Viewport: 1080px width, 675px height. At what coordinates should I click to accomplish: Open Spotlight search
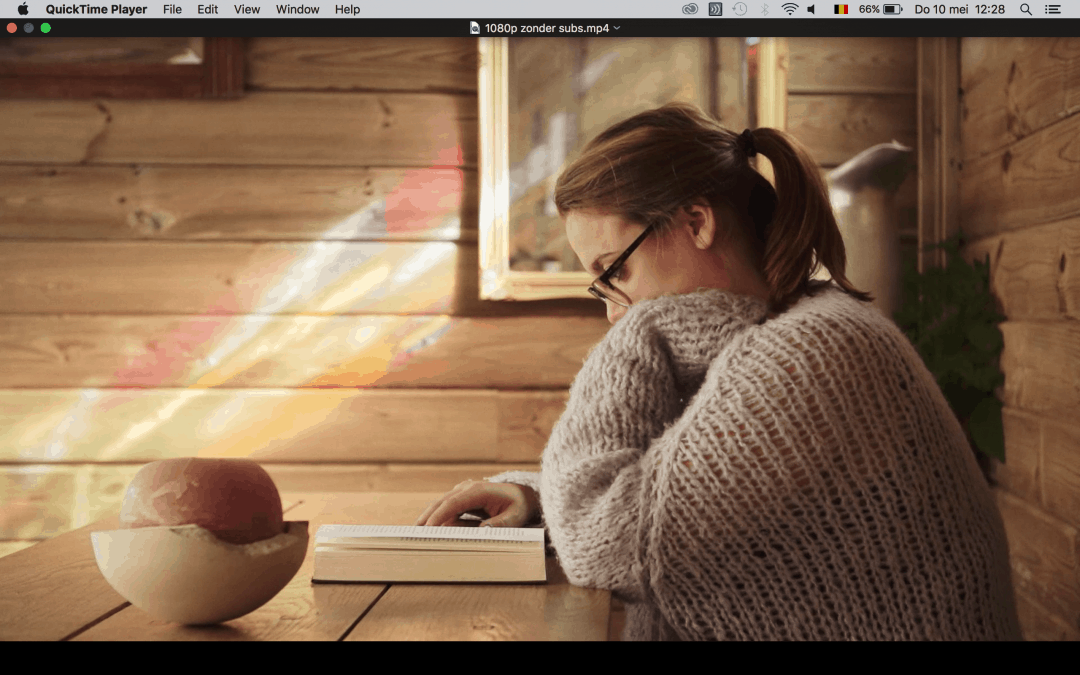(x=1026, y=9)
